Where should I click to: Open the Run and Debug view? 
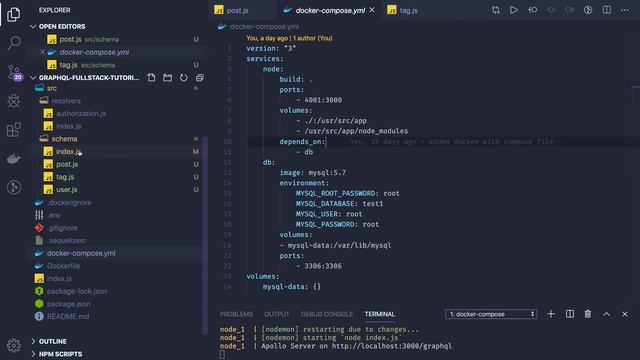[14, 101]
